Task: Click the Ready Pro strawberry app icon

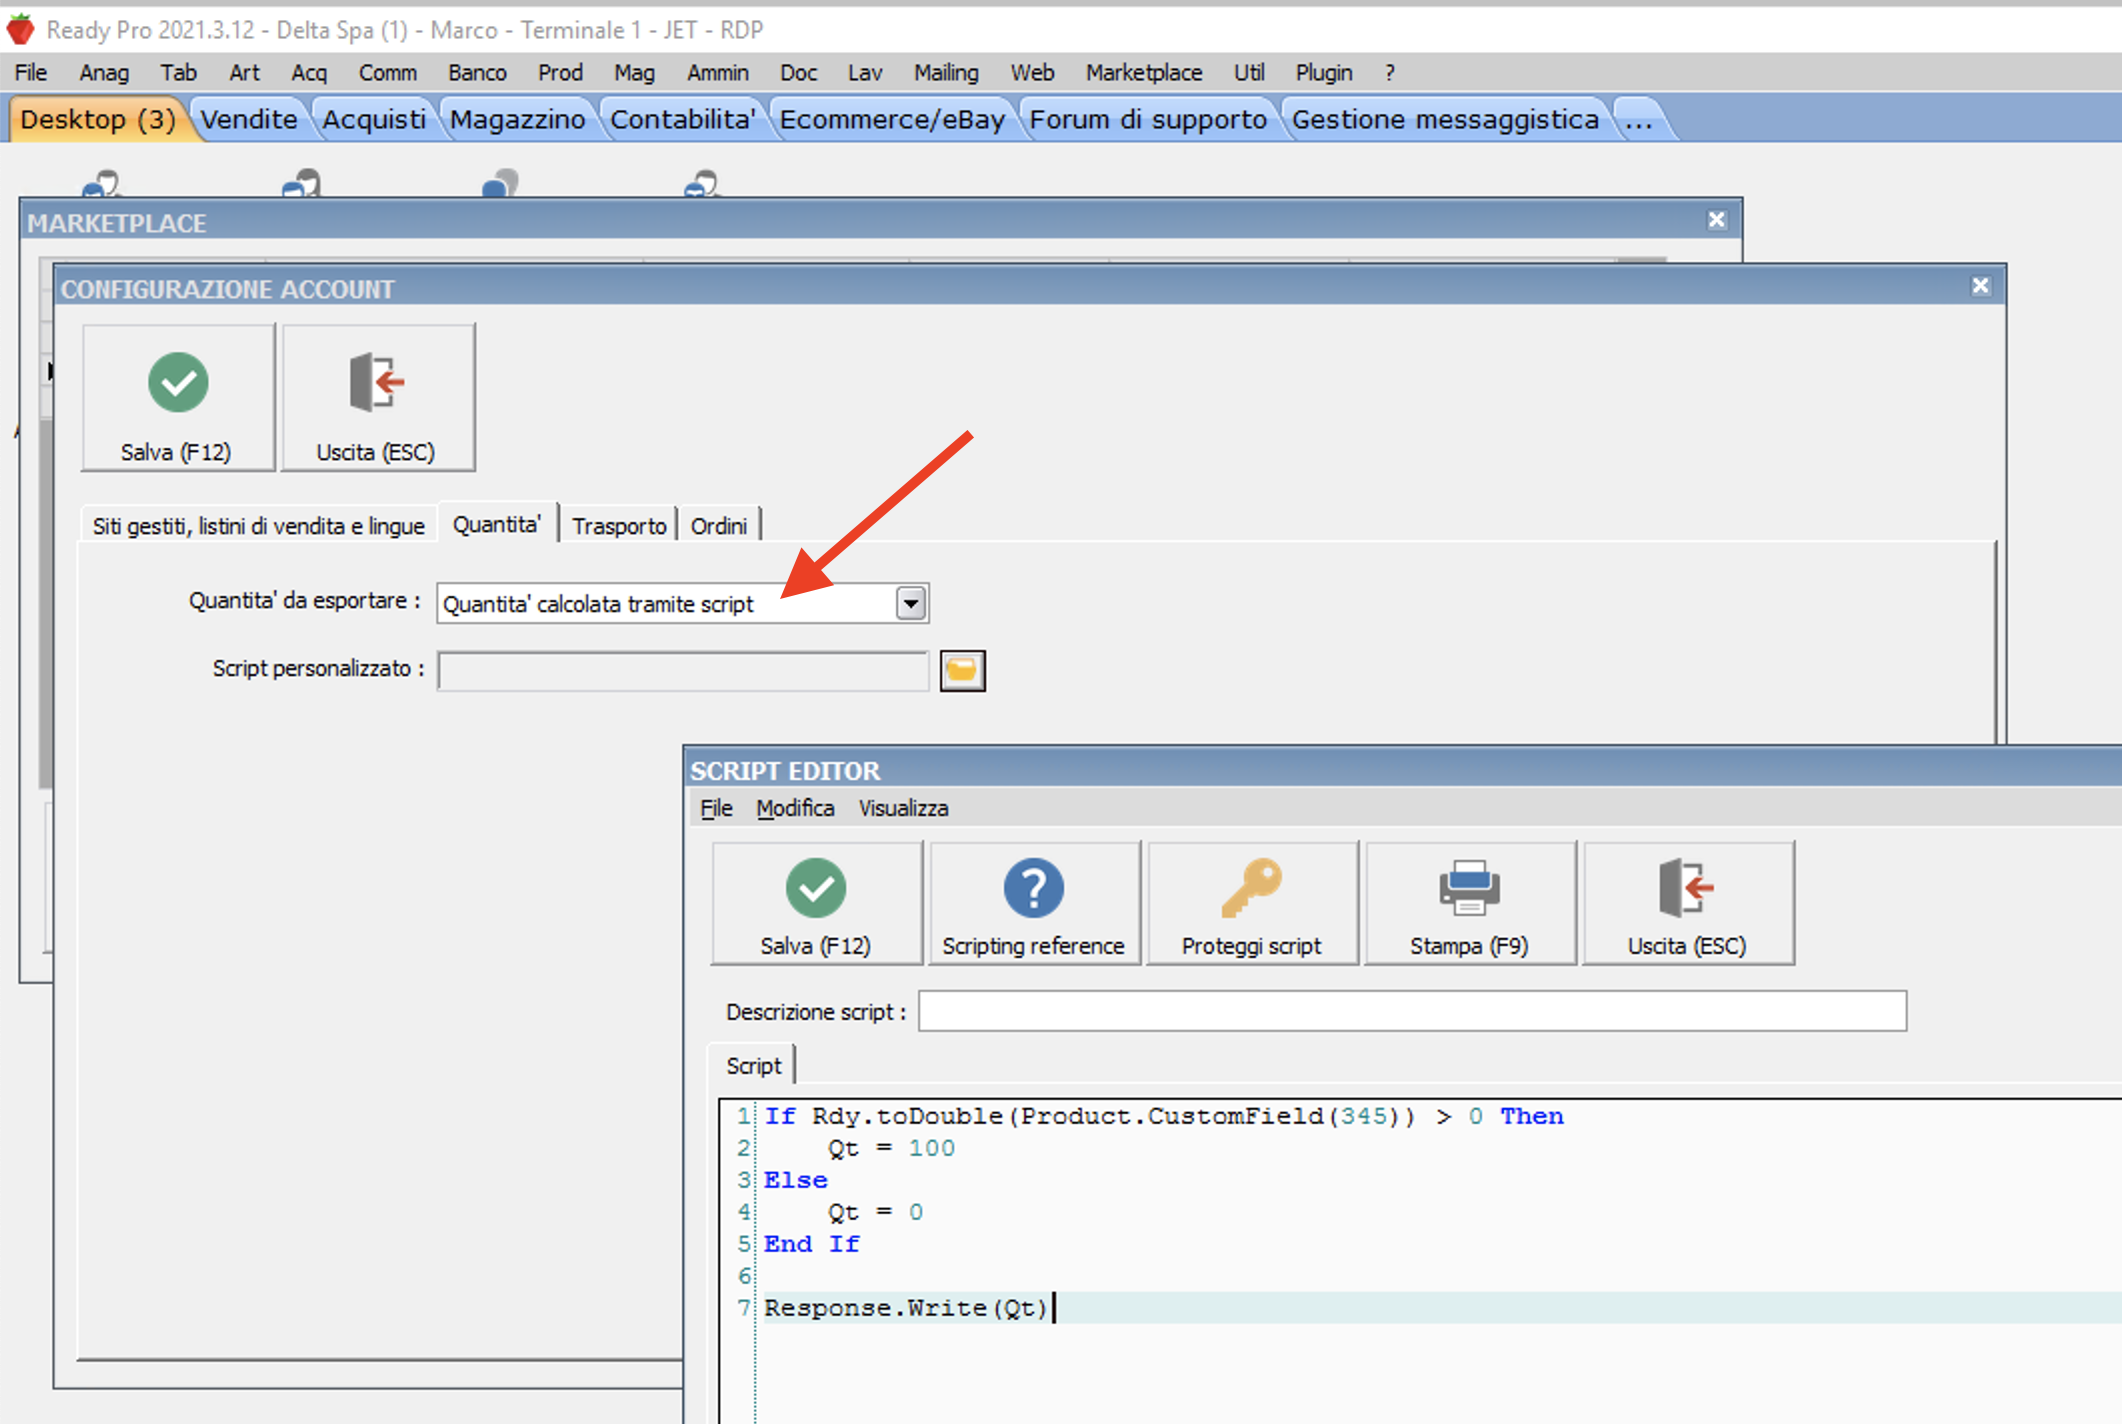Action: point(20,29)
